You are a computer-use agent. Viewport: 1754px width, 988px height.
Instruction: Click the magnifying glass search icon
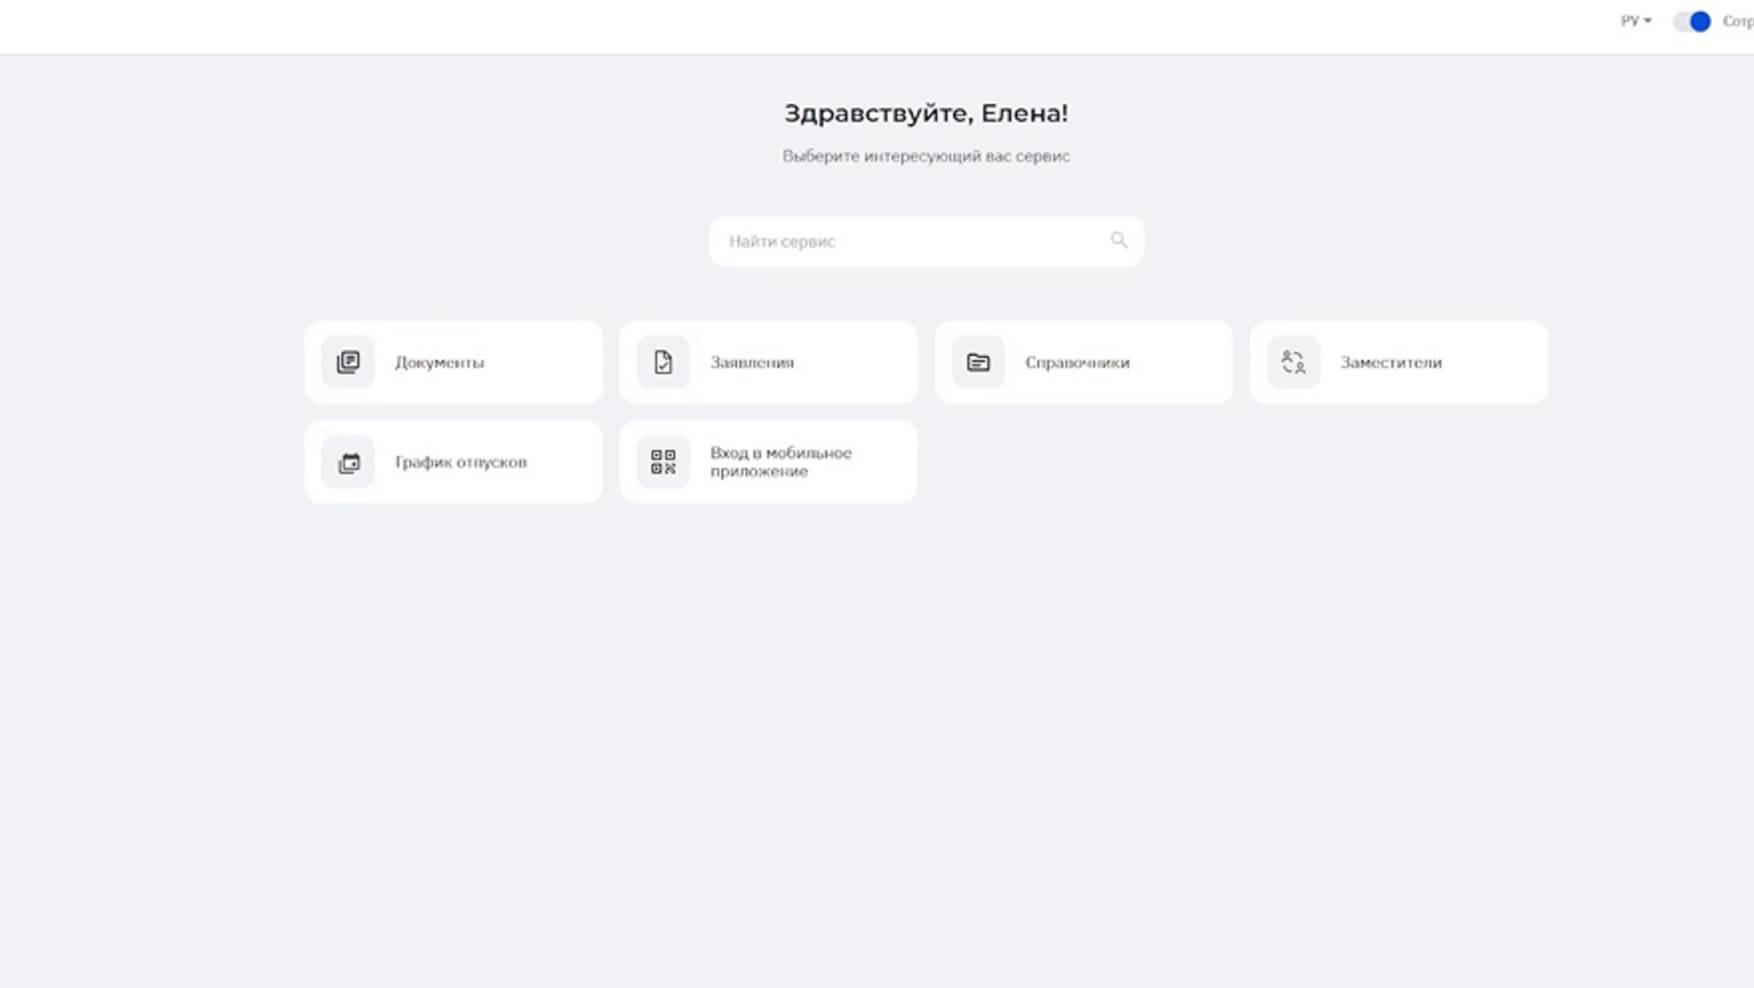pyautogui.click(x=1118, y=240)
